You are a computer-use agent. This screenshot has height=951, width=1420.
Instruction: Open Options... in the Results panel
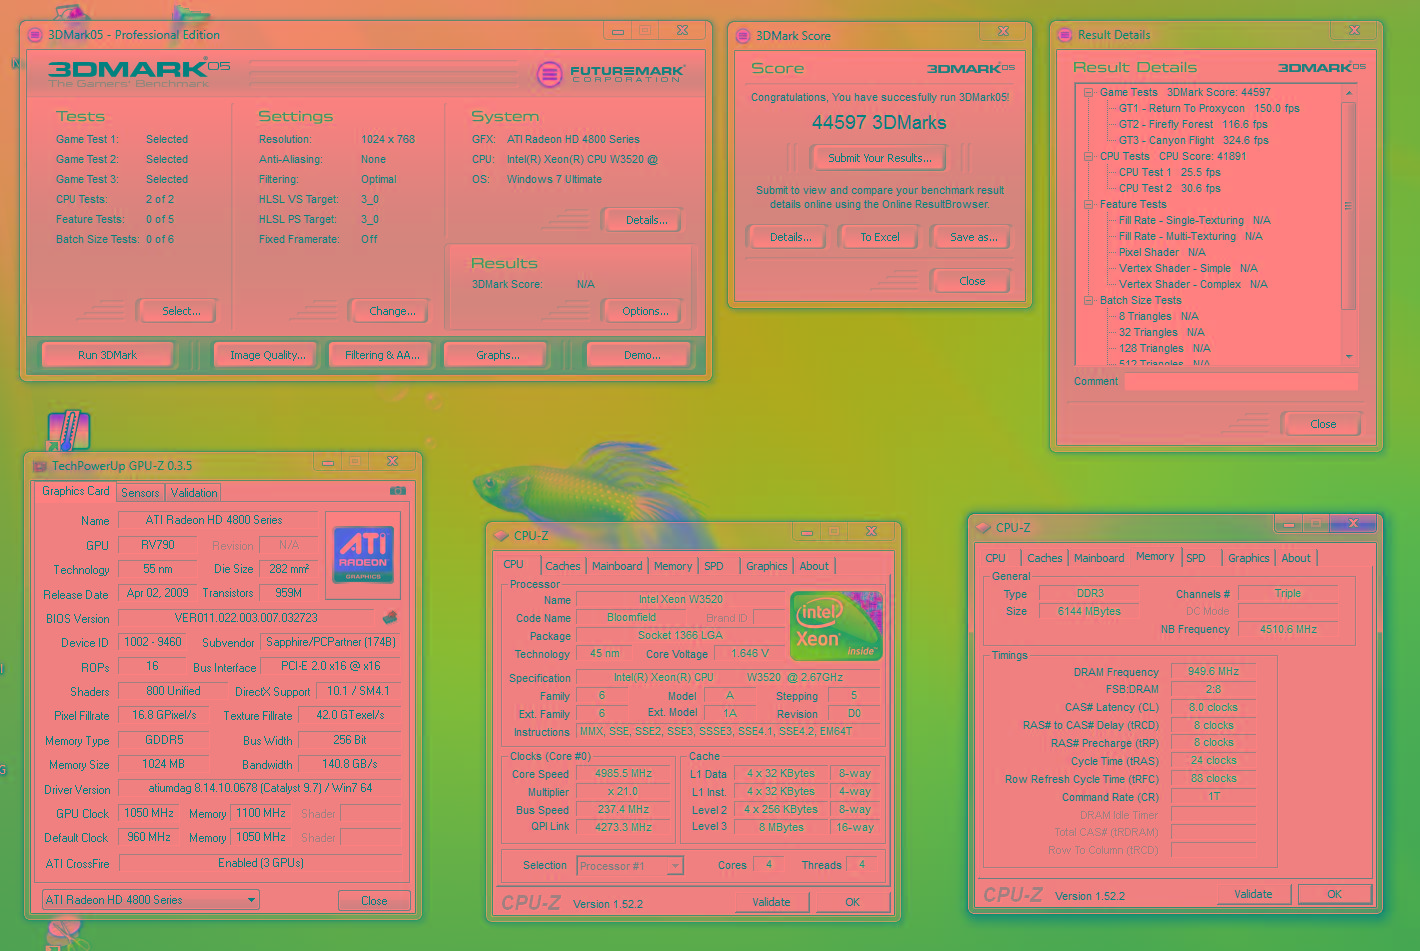coord(645,311)
